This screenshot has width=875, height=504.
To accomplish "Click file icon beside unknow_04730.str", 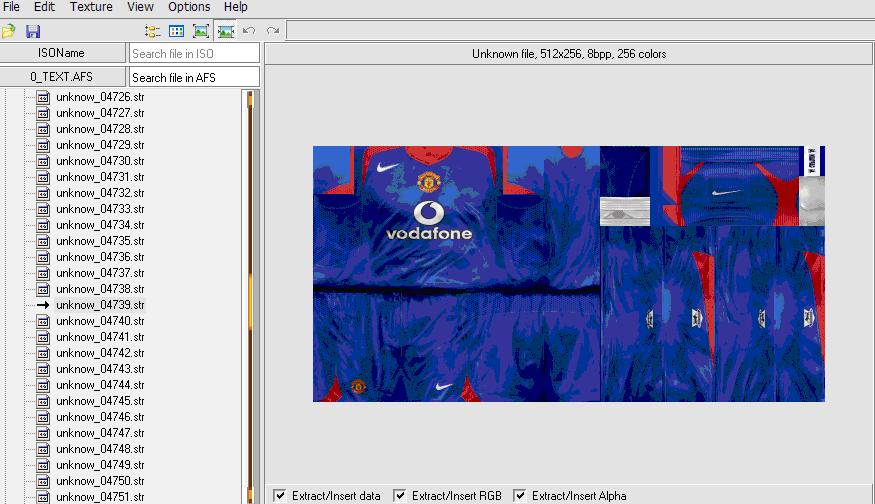I will point(43,161).
